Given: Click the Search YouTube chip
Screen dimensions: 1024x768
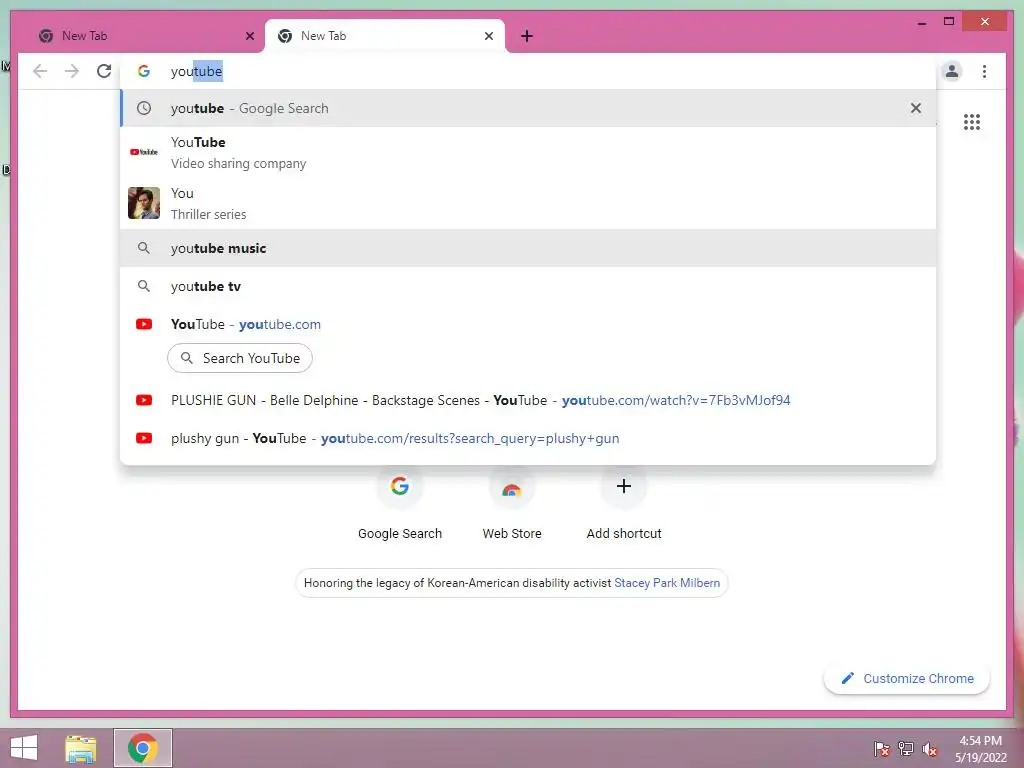Looking at the screenshot, I should (240, 358).
